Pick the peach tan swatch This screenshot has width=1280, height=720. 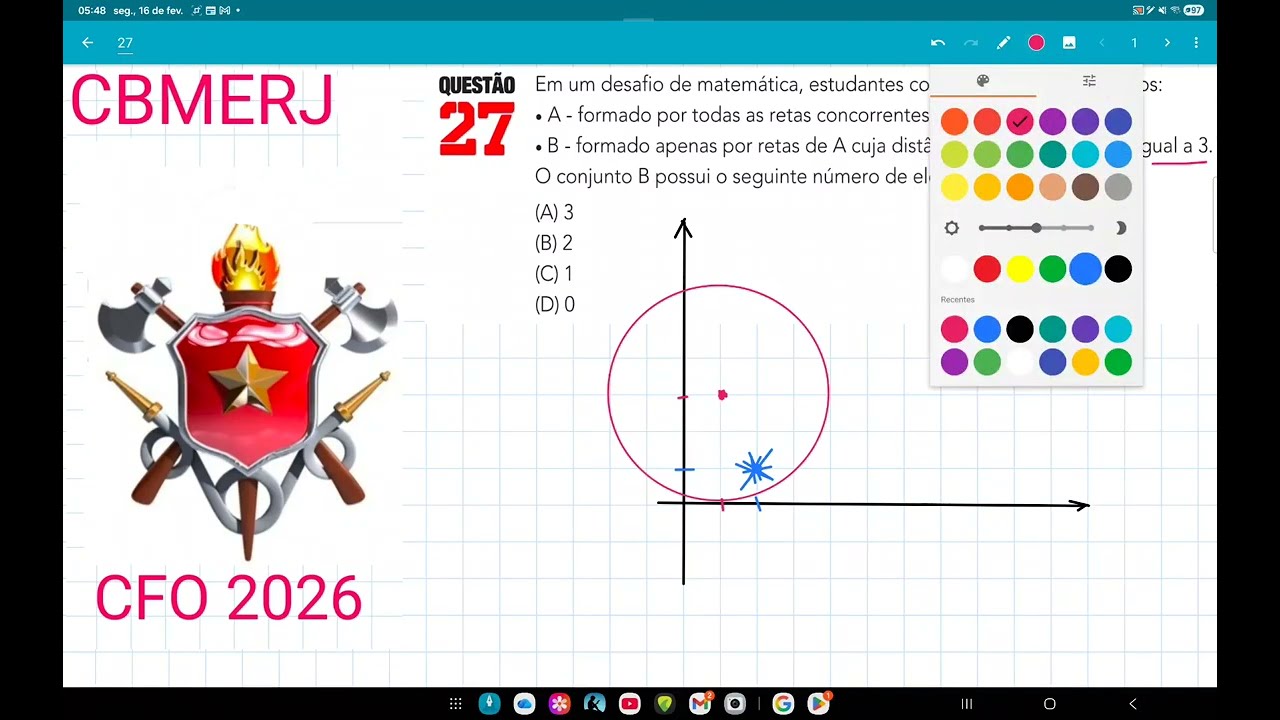tap(1052, 187)
